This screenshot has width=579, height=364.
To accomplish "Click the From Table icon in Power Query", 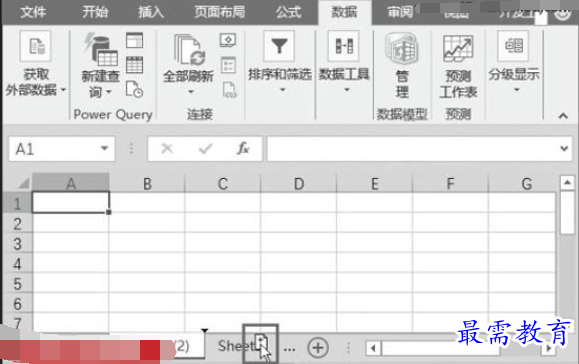I will tap(134, 65).
